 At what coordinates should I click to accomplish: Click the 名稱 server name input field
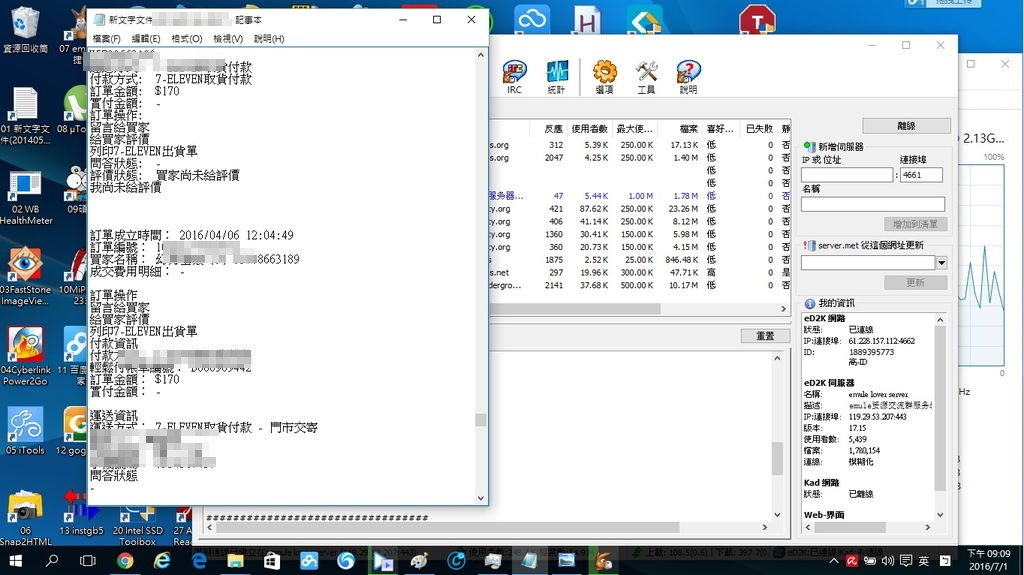(872, 204)
